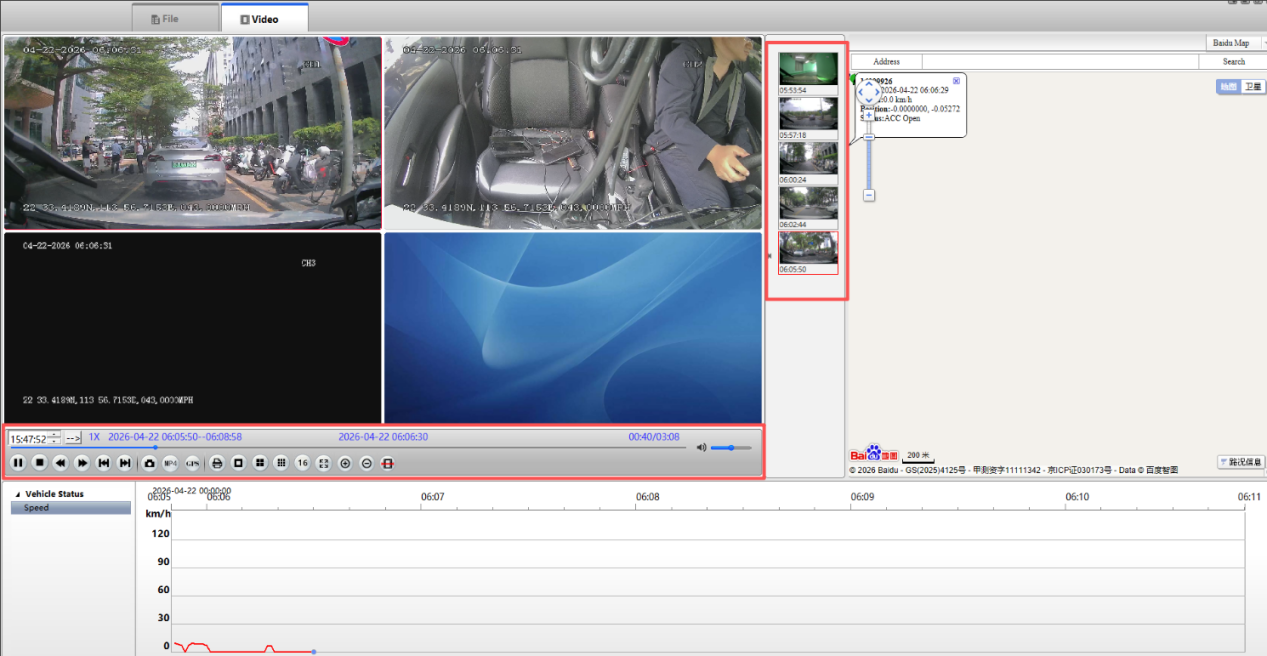Click the MP4 export icon
The image size is (1267, 656).
[x=170, y=463]
